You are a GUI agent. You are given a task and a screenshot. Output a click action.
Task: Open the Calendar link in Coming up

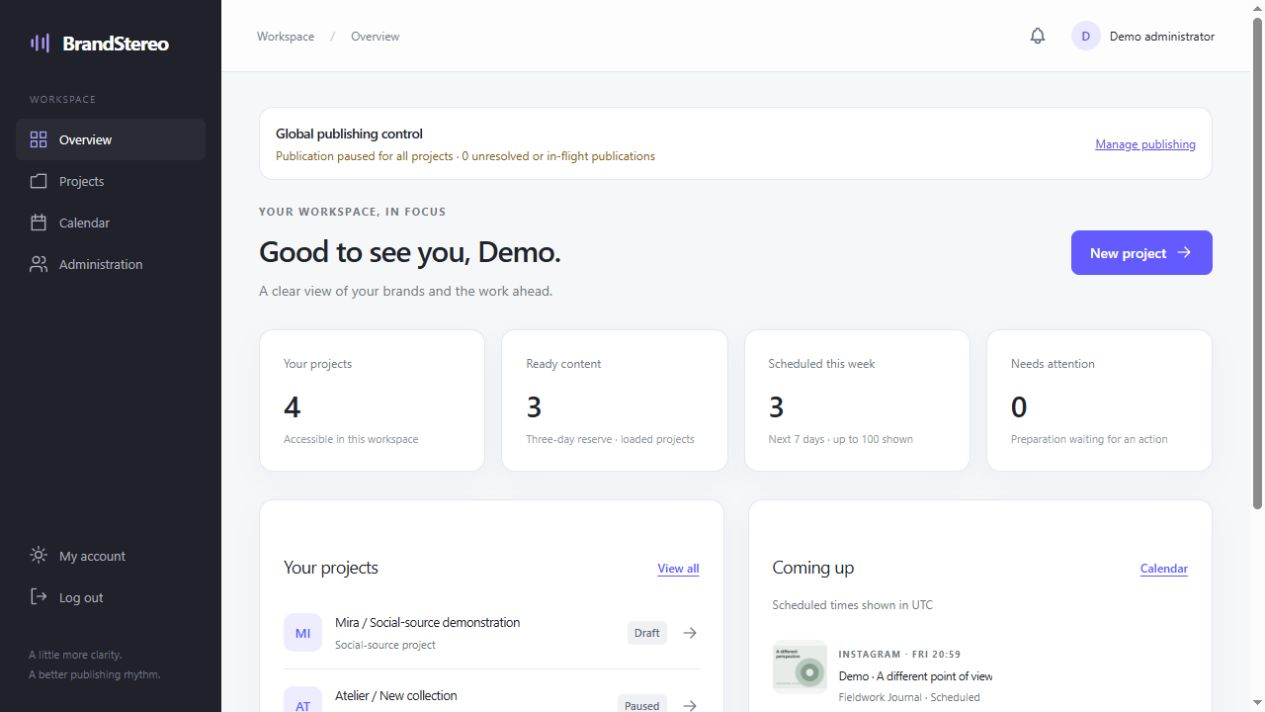click(1164, 568)
